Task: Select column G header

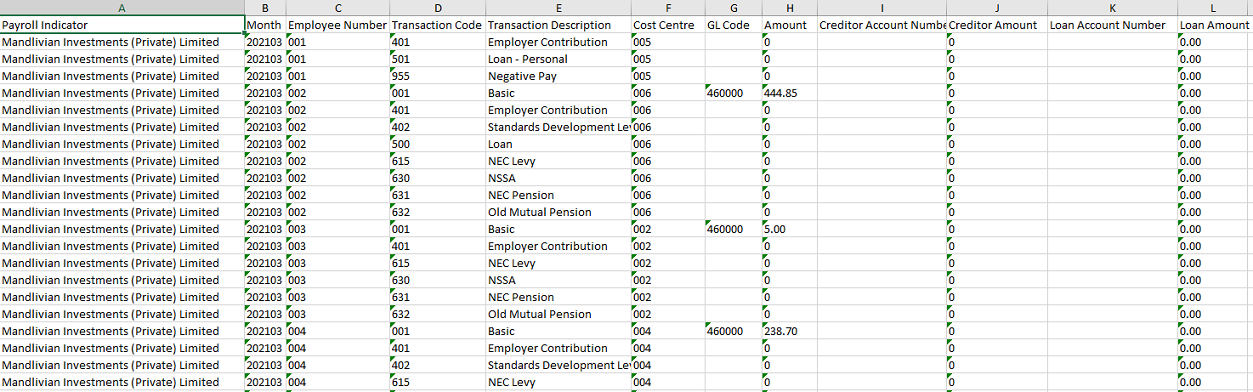Action: click(733, 7)
